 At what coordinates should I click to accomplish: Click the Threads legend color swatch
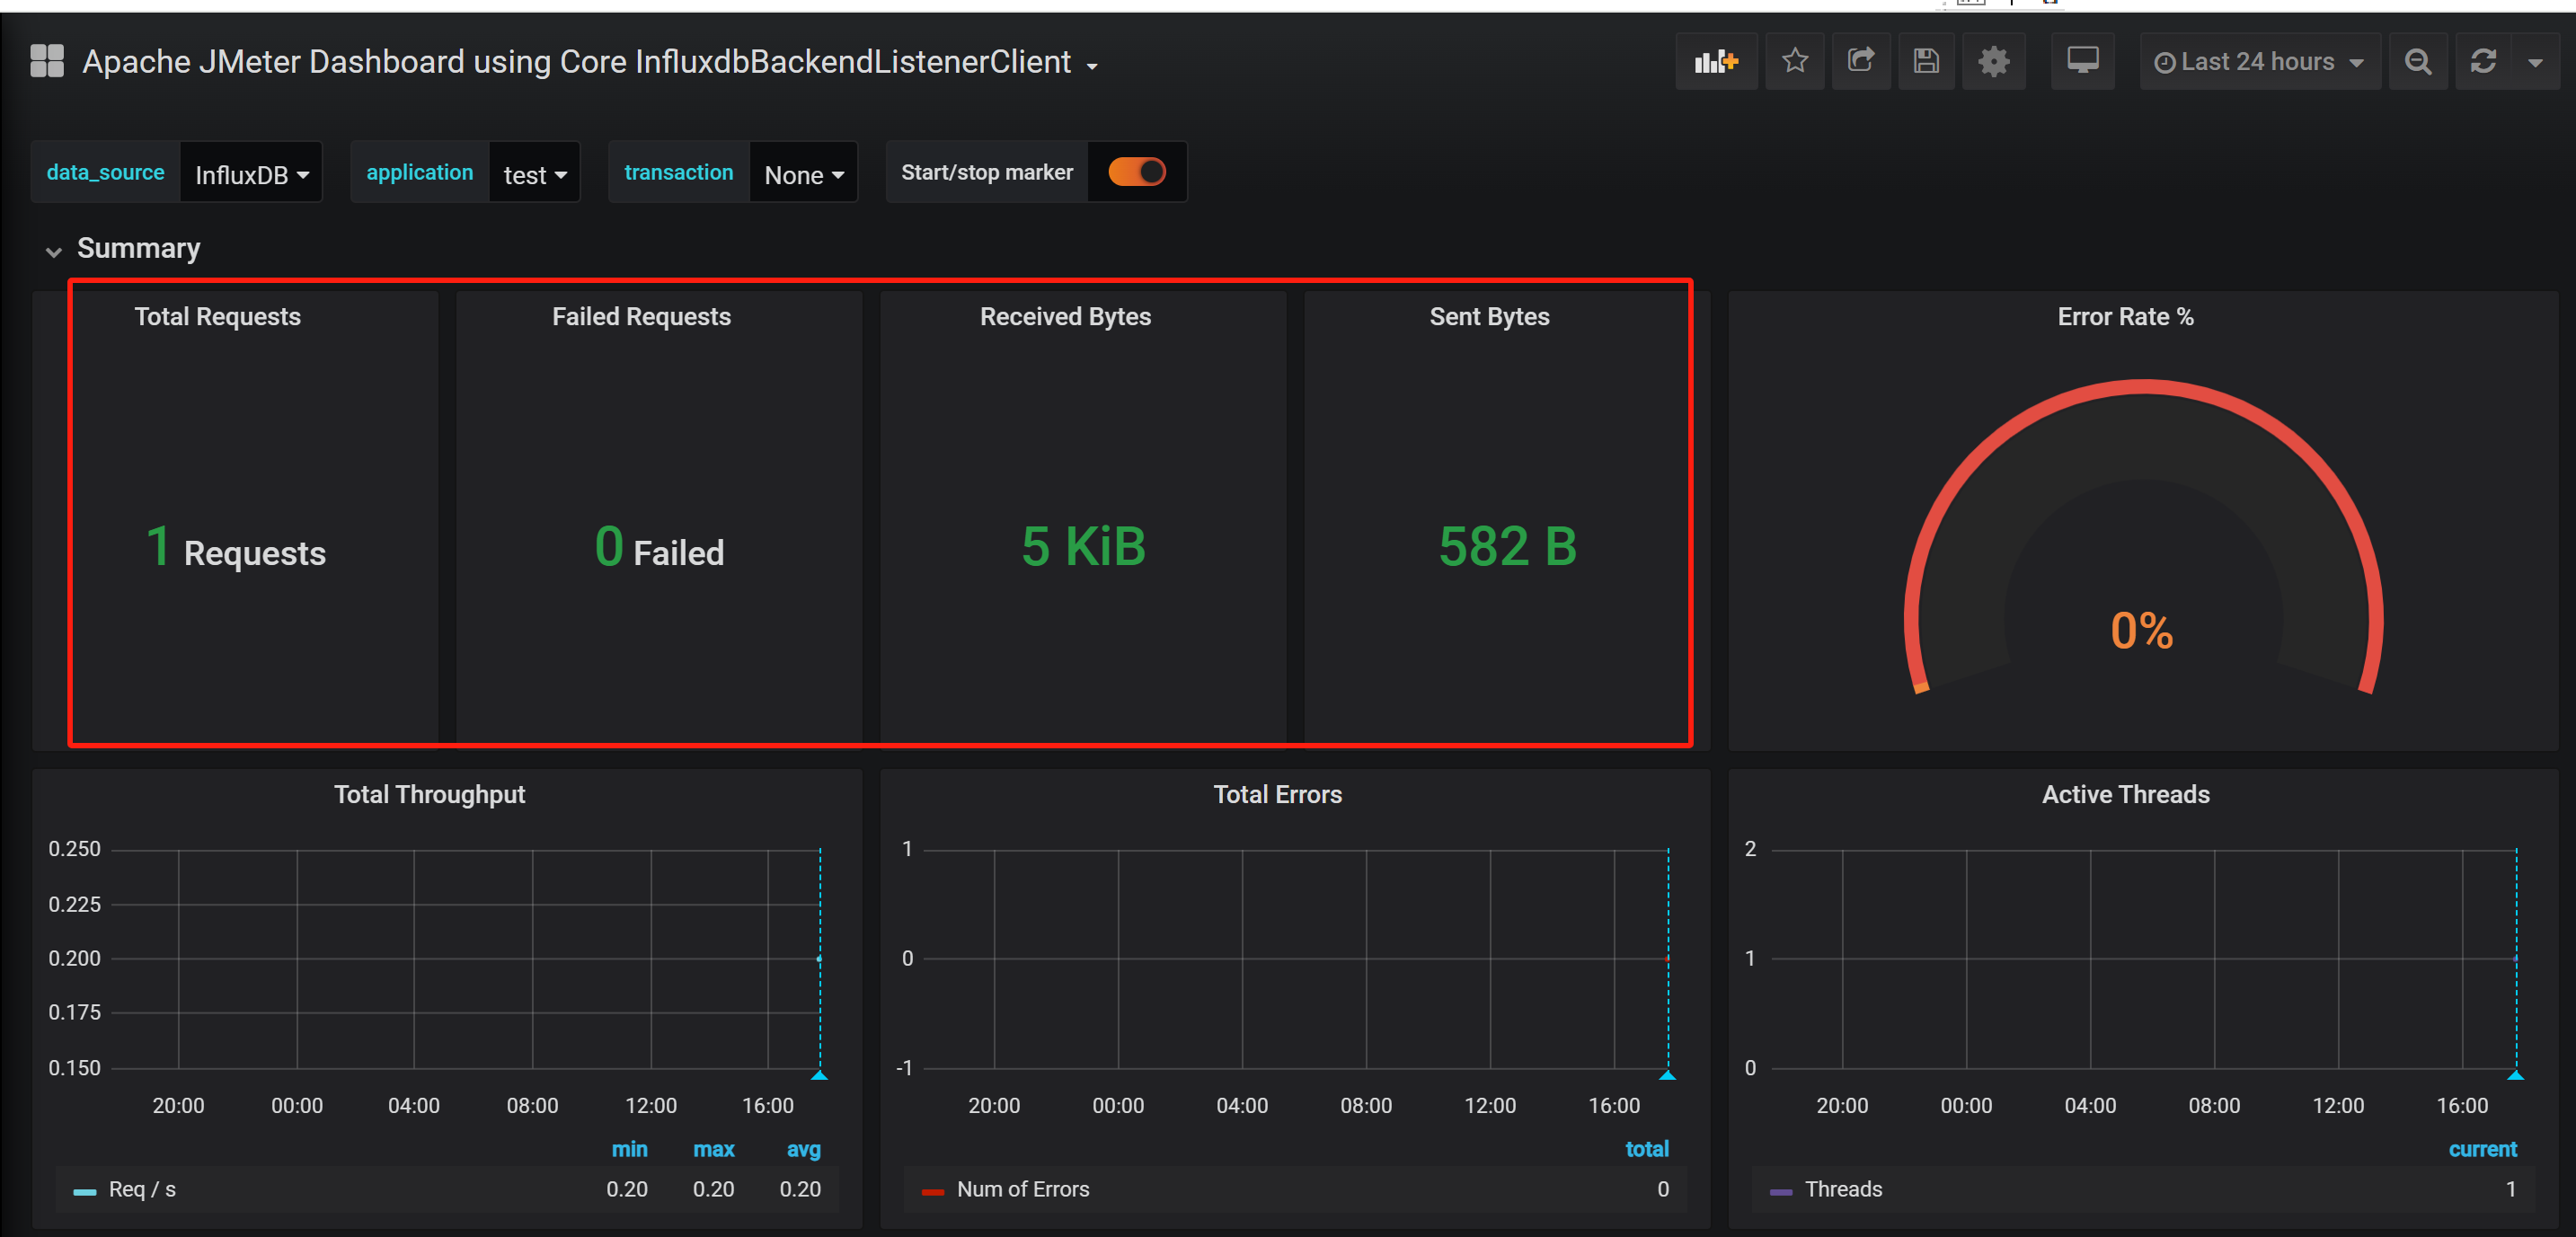[1780, 1191]
